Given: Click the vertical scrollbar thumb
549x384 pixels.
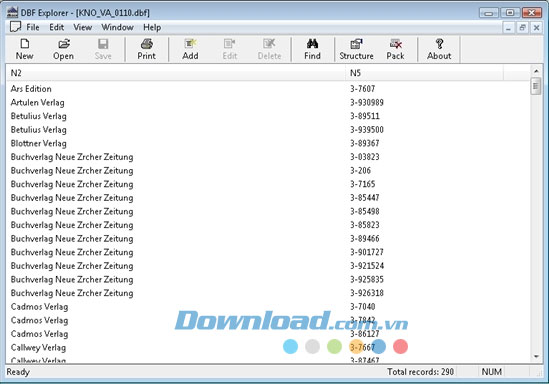Looking at the screenshot, I should pos(536,86).
